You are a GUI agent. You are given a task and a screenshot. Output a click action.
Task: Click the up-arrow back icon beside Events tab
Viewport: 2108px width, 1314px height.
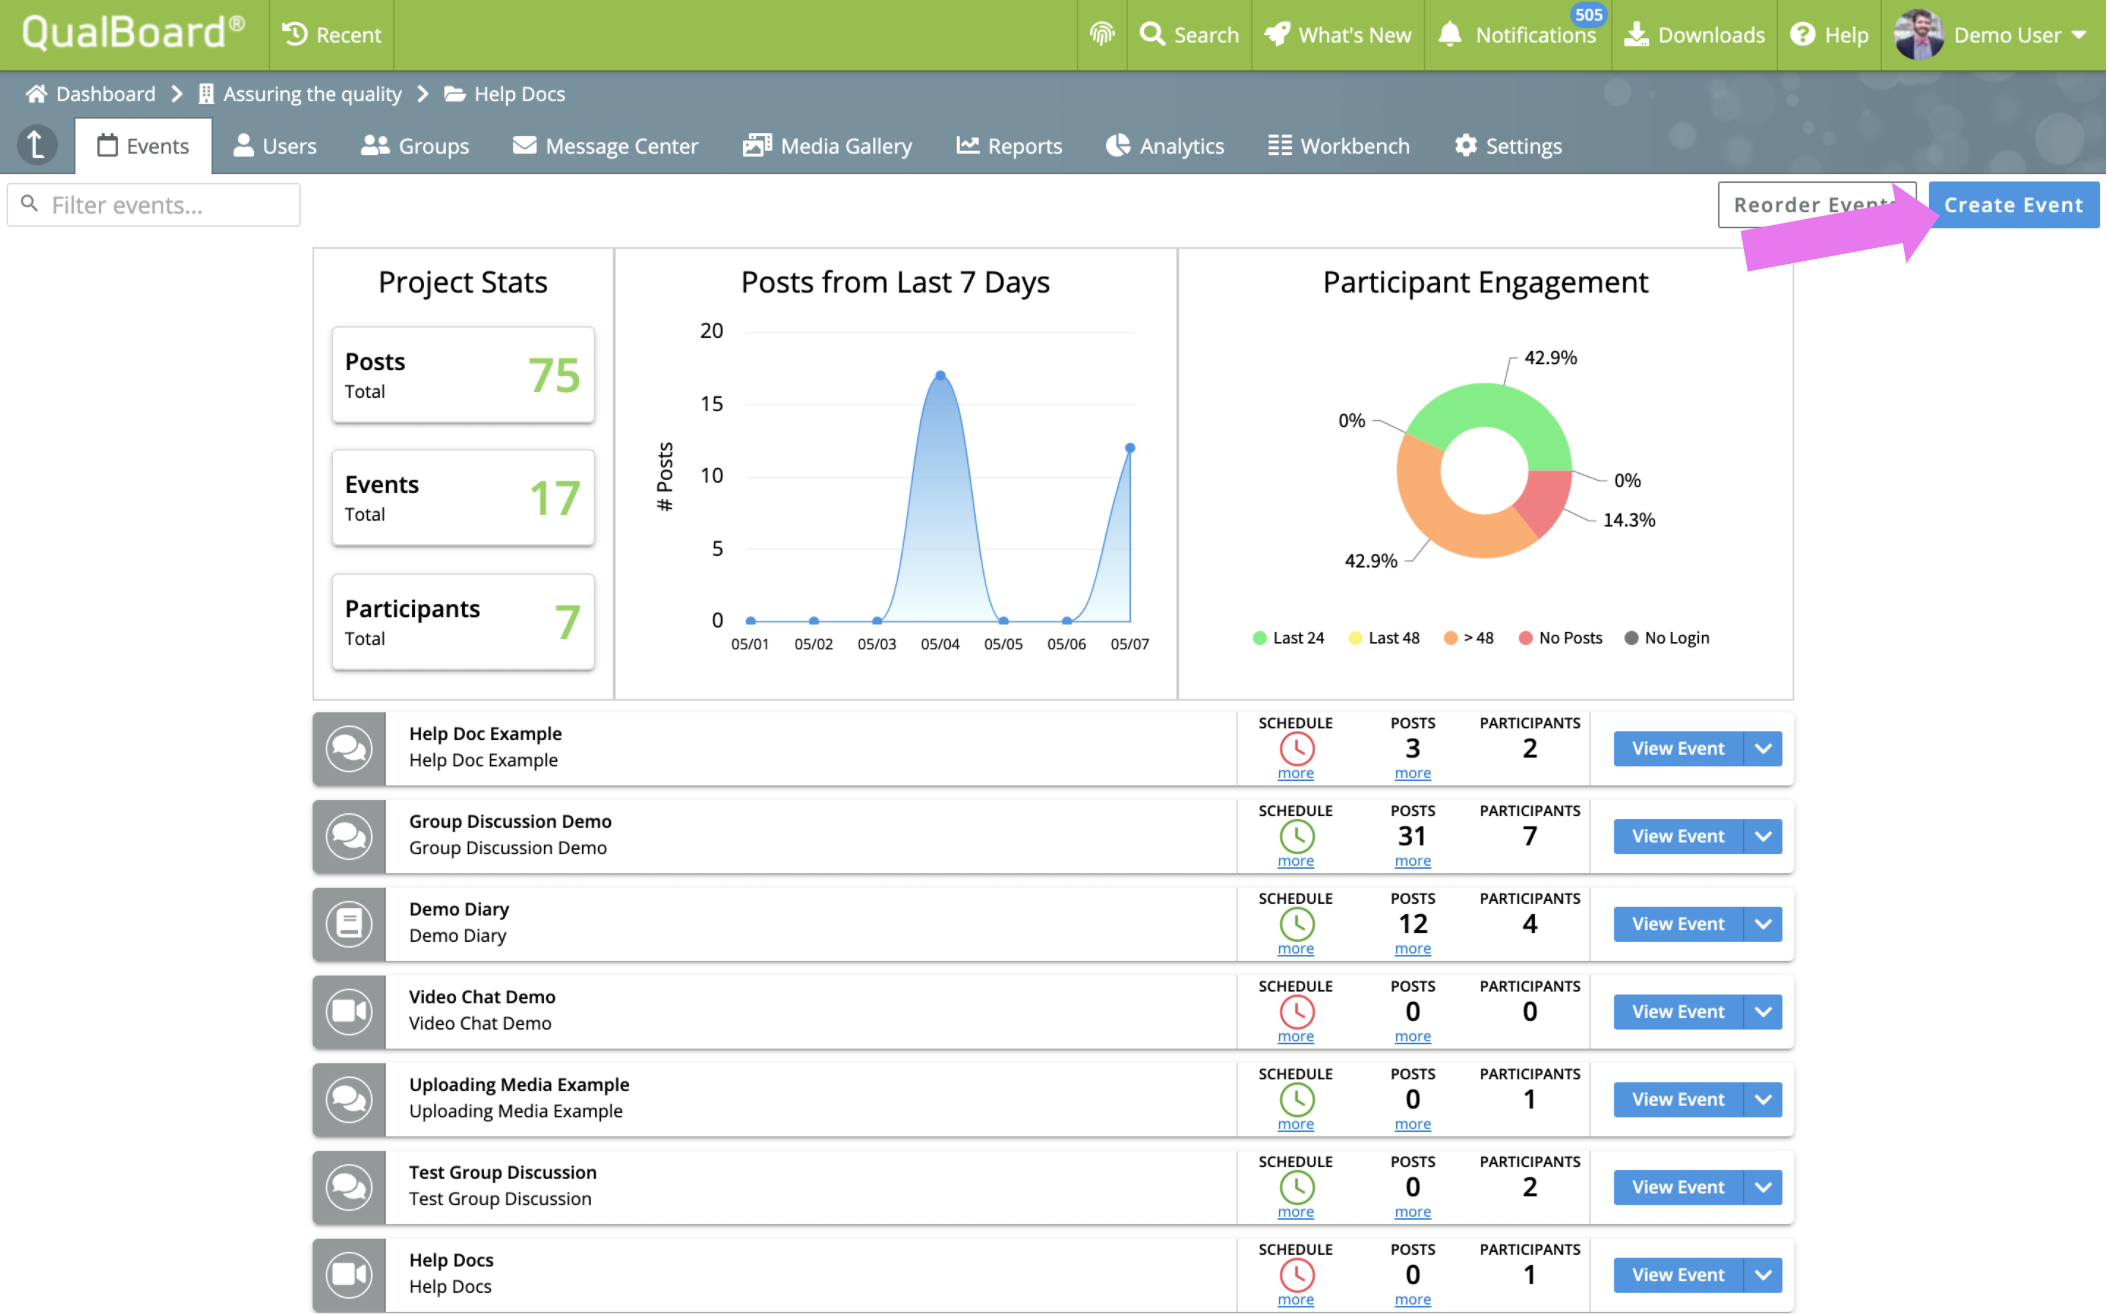click(x=37, y=146)
